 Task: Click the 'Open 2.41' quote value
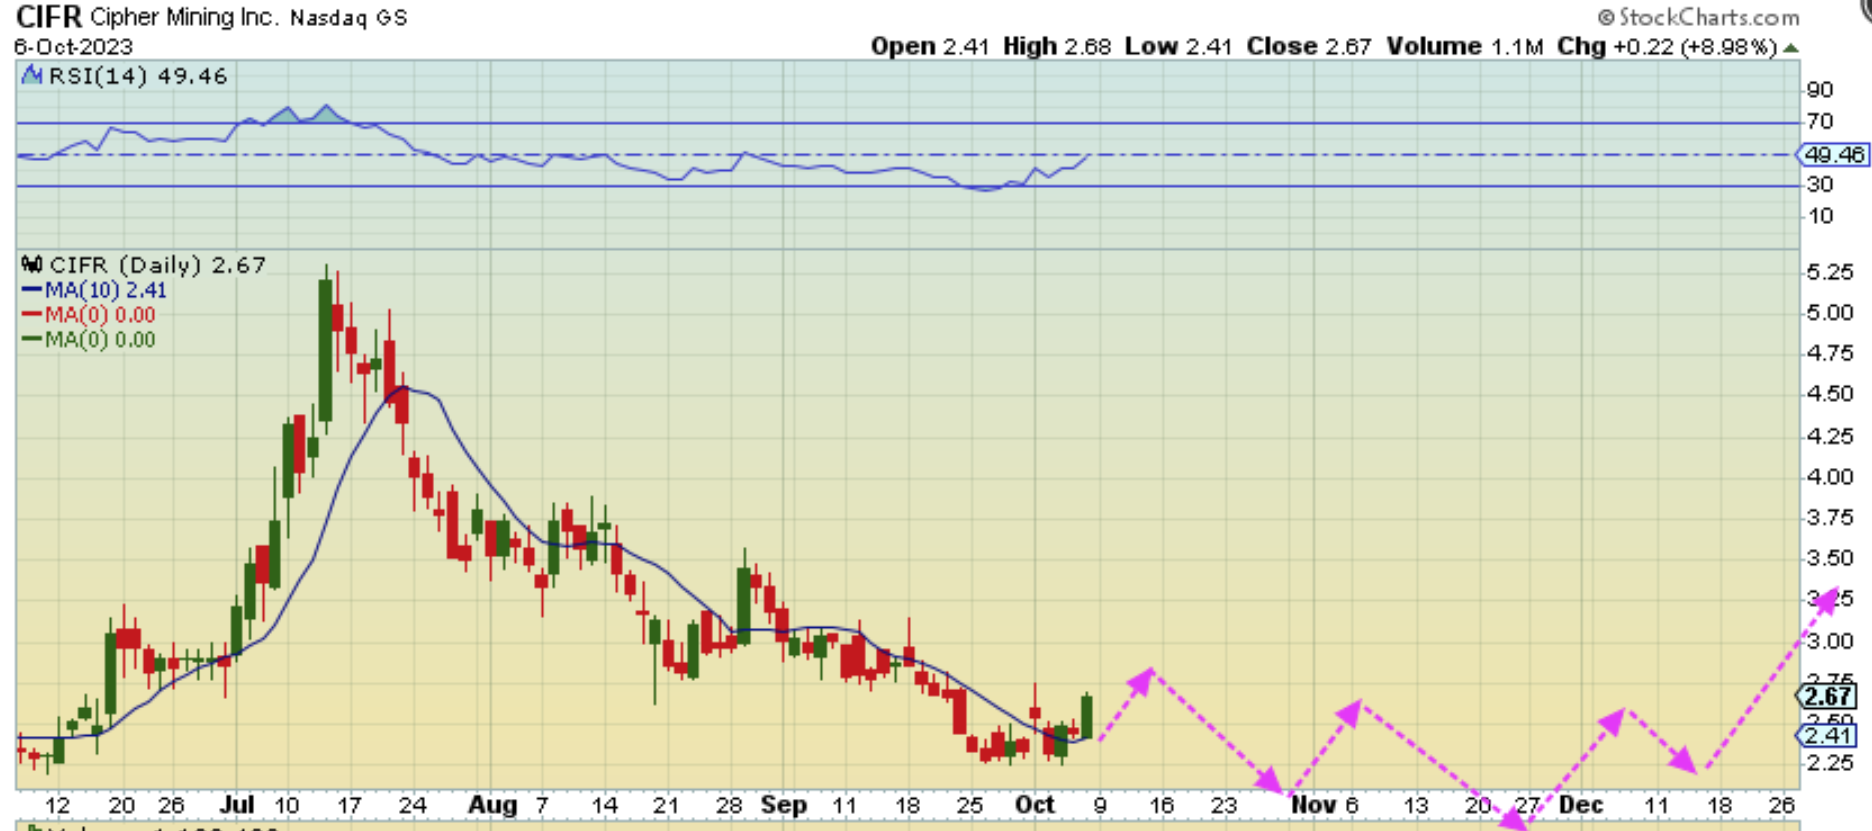pyautogui.click(x=930, y=47)
